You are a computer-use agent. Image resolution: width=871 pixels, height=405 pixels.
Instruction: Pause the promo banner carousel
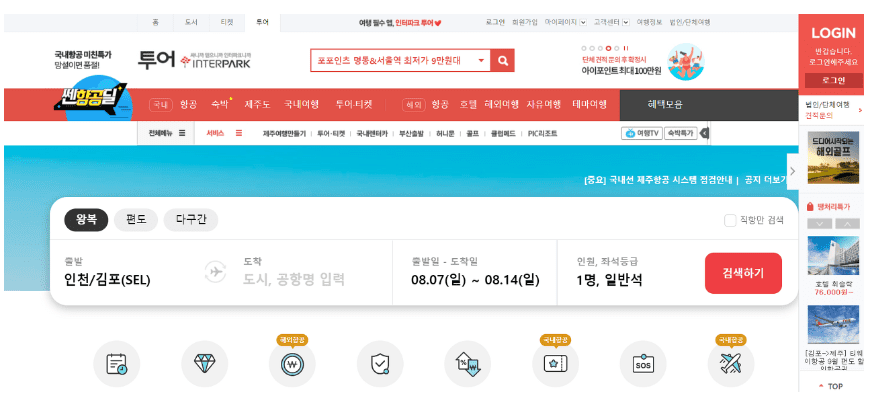click(626, 48)
